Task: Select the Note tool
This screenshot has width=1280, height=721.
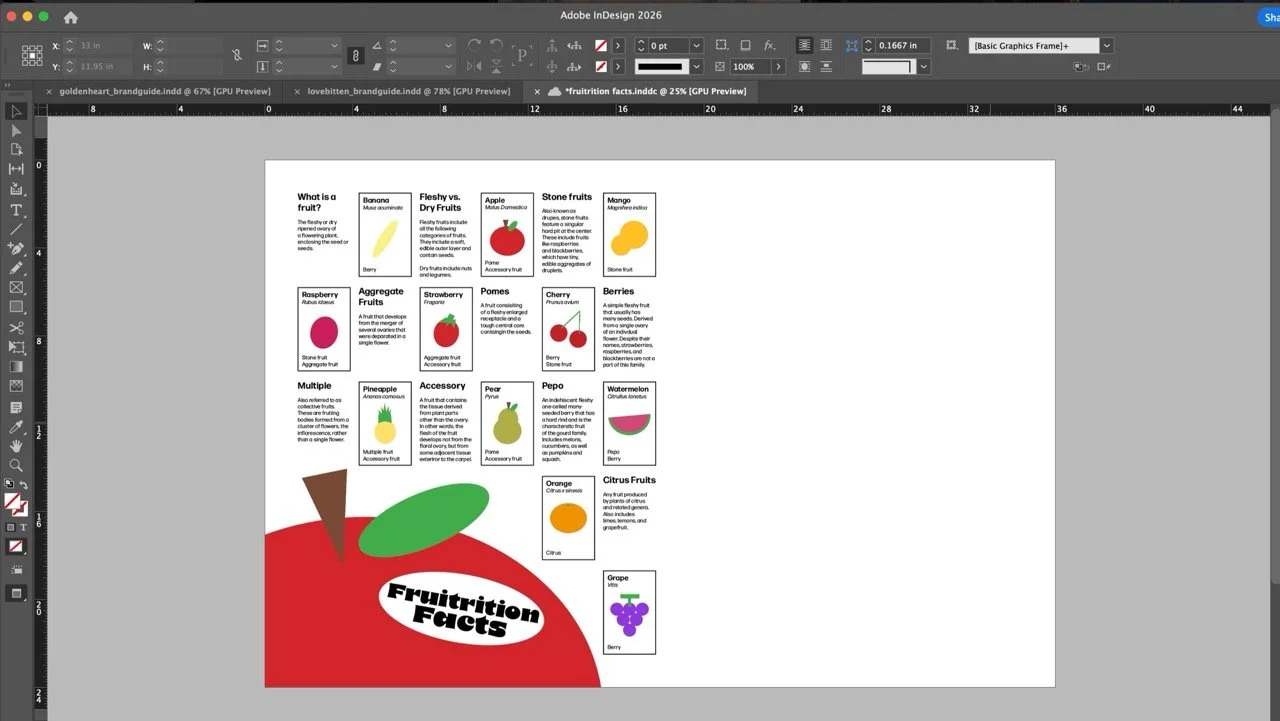Action: [x=16, y=408]
